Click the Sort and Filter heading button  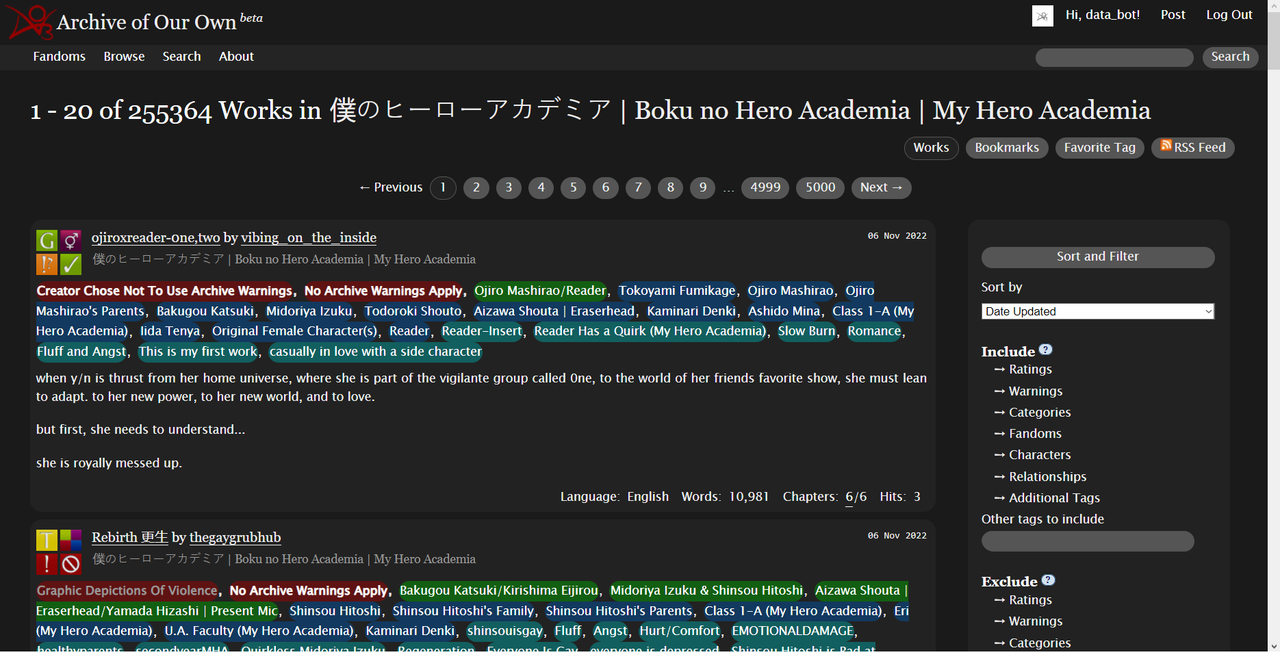tap(1098, 256)
